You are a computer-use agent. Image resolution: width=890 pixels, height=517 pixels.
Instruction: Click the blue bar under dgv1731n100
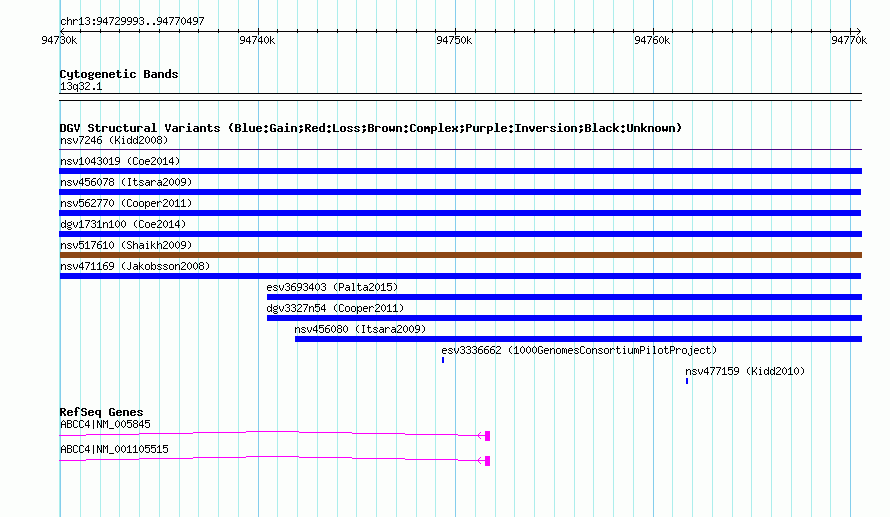pos(461,234)
